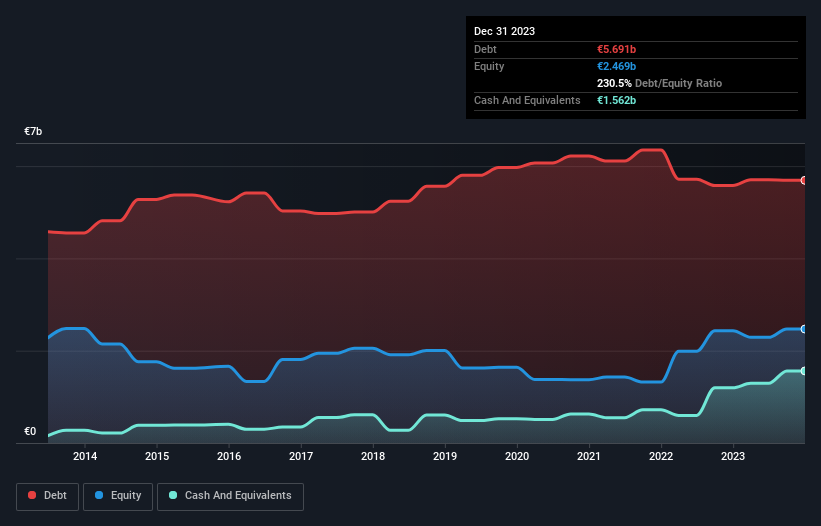
Task: Click the €0 y-axis label
Action: [30, 431]
